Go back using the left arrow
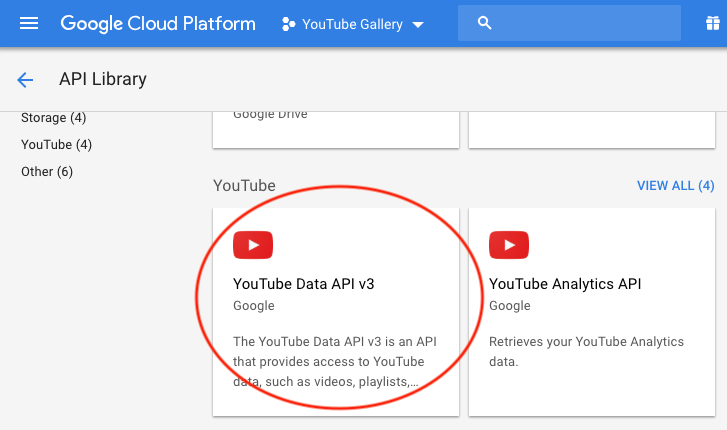The image size is (727, 430). pyautogui.click(x=25, y=80)
